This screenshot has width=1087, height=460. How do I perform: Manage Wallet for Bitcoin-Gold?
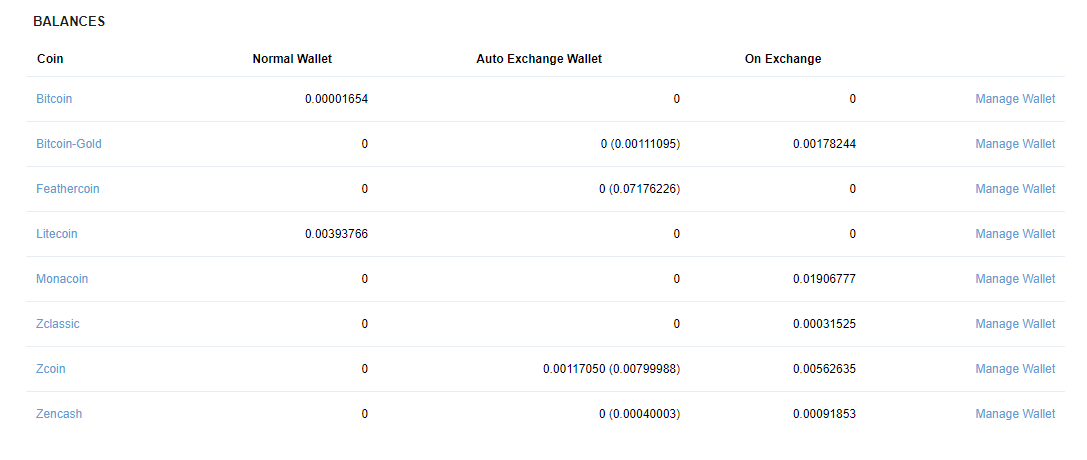coord(1015,144)
